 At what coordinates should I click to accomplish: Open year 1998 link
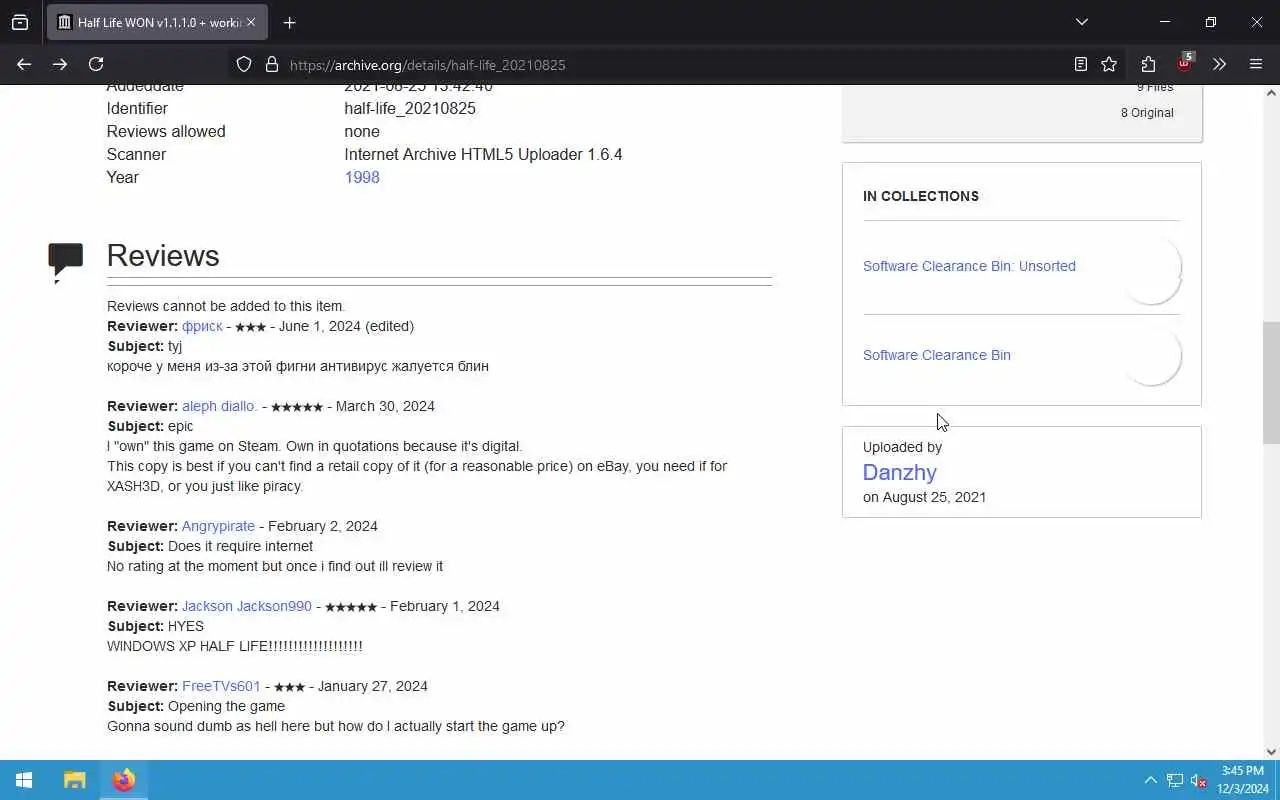pyautogui.click(x=362, y=177)
